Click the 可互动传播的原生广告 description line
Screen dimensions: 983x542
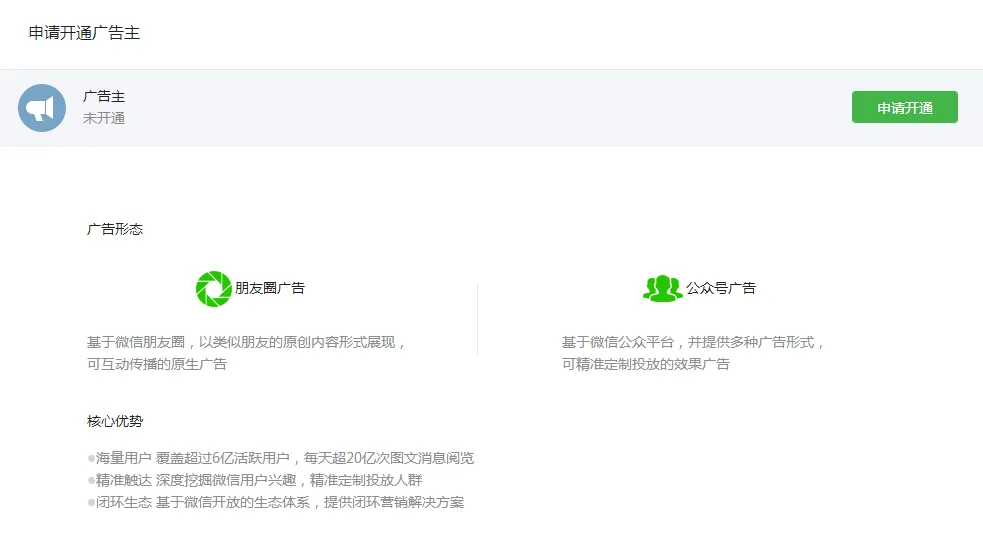tap(157, 364)
